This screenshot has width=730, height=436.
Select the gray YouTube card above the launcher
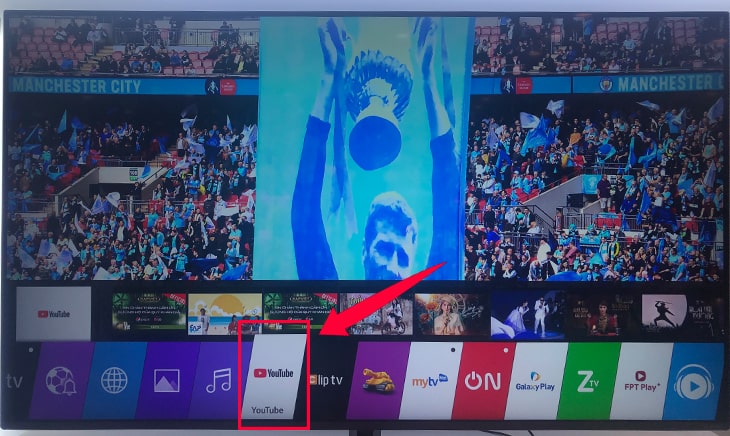click(x=54, y=314)
